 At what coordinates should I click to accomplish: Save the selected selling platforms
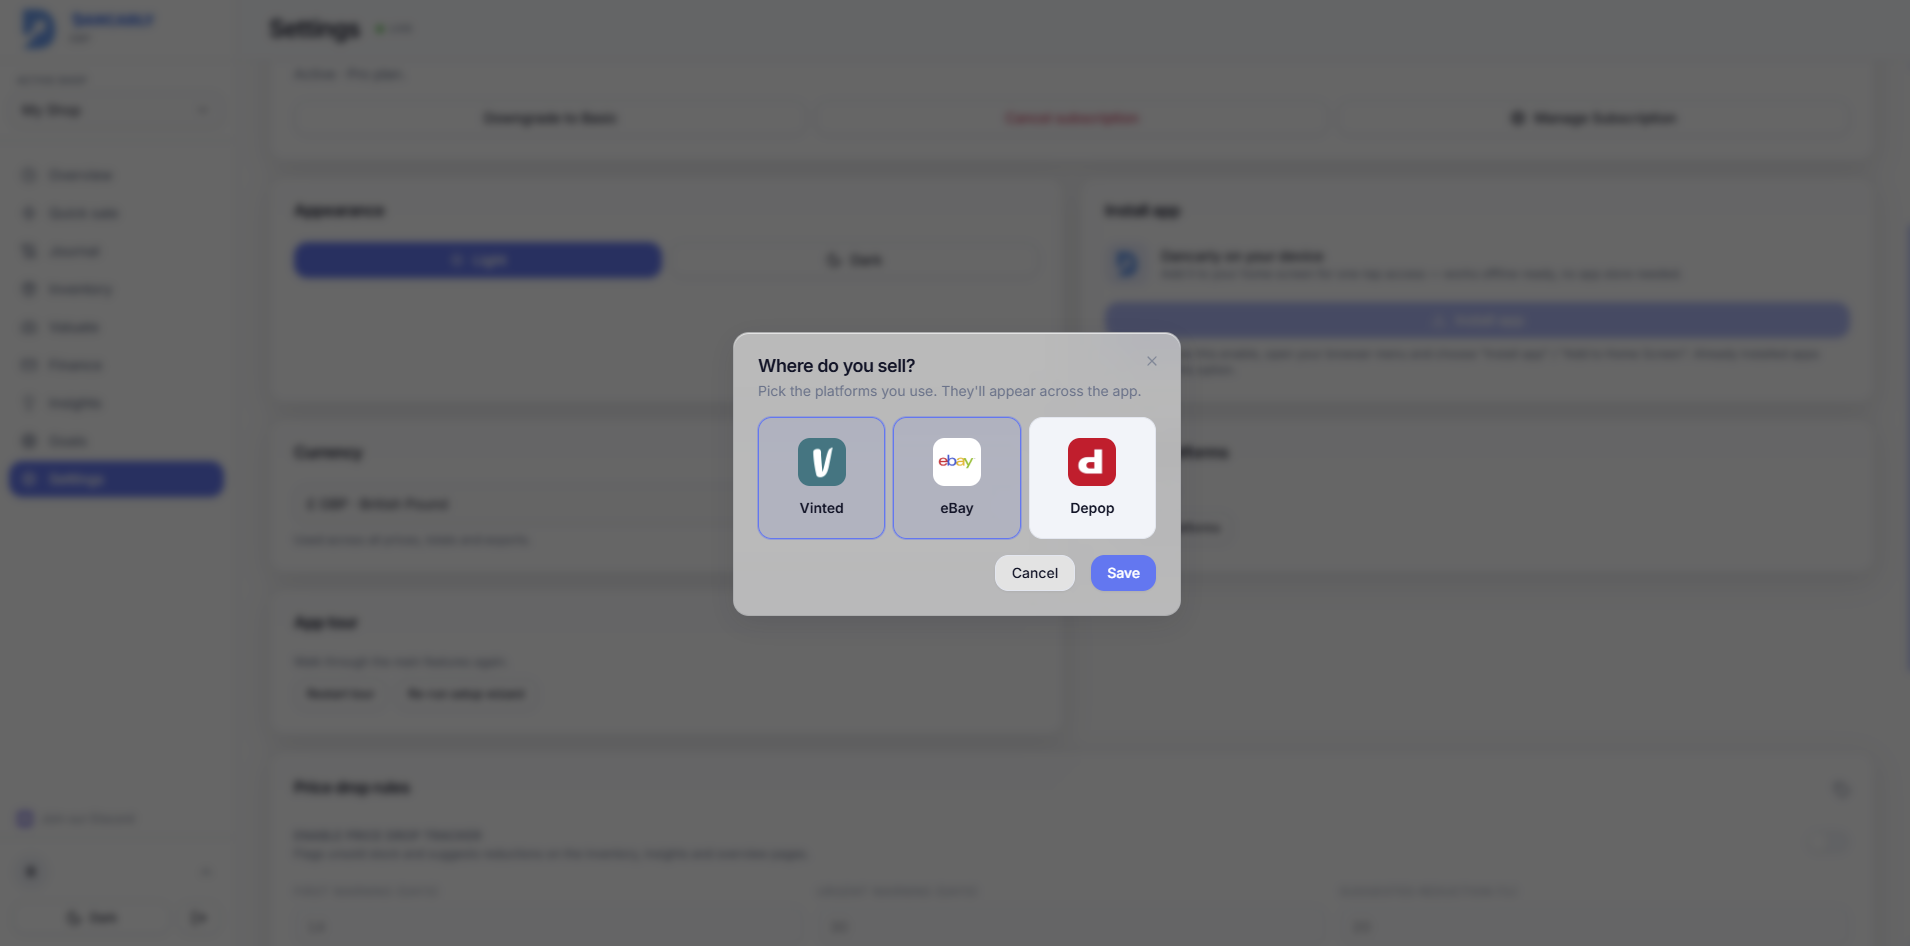(x=1123, y=573)
